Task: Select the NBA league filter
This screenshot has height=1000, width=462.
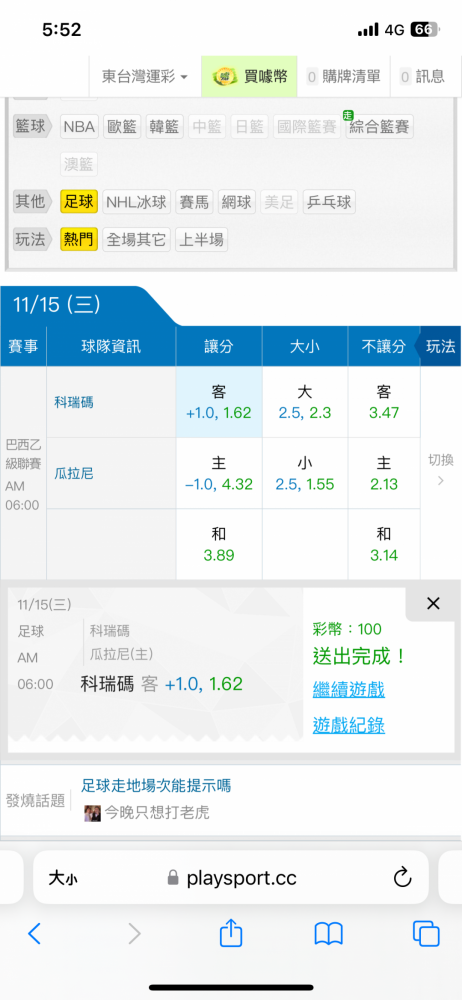Action: coord(79,127)
